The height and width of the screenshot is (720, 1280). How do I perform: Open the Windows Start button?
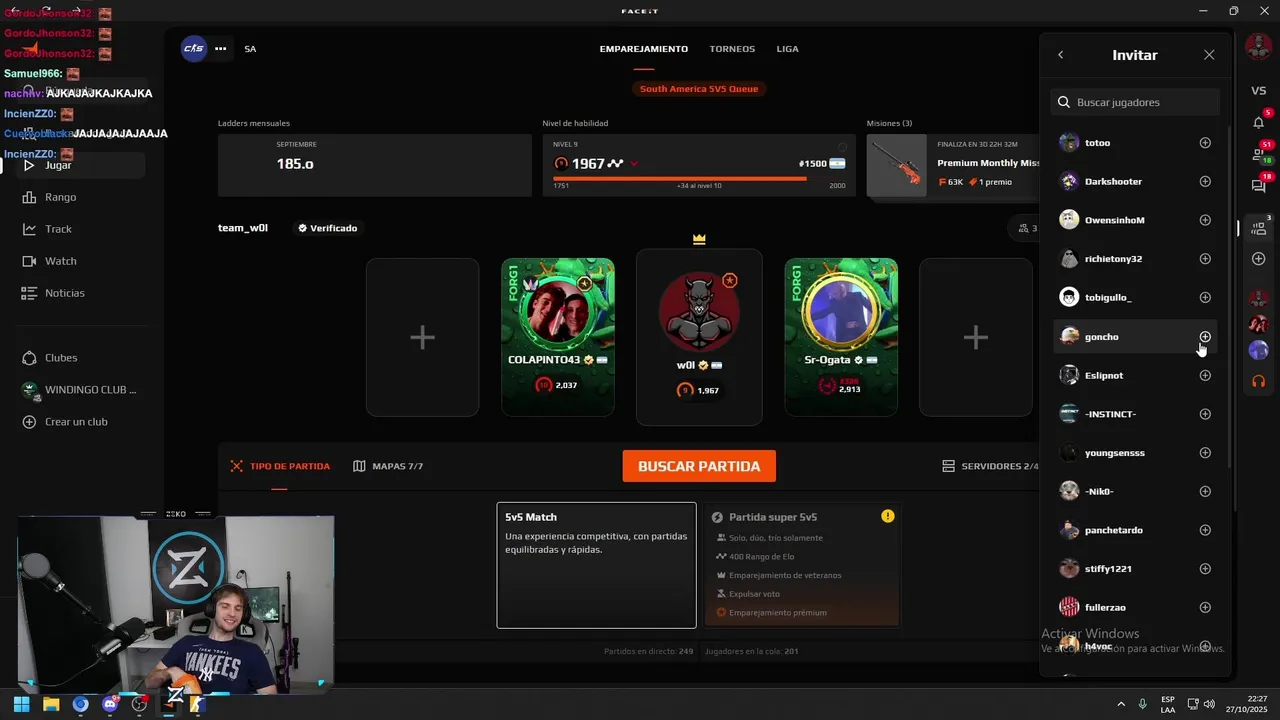click(x=21, y=704)
